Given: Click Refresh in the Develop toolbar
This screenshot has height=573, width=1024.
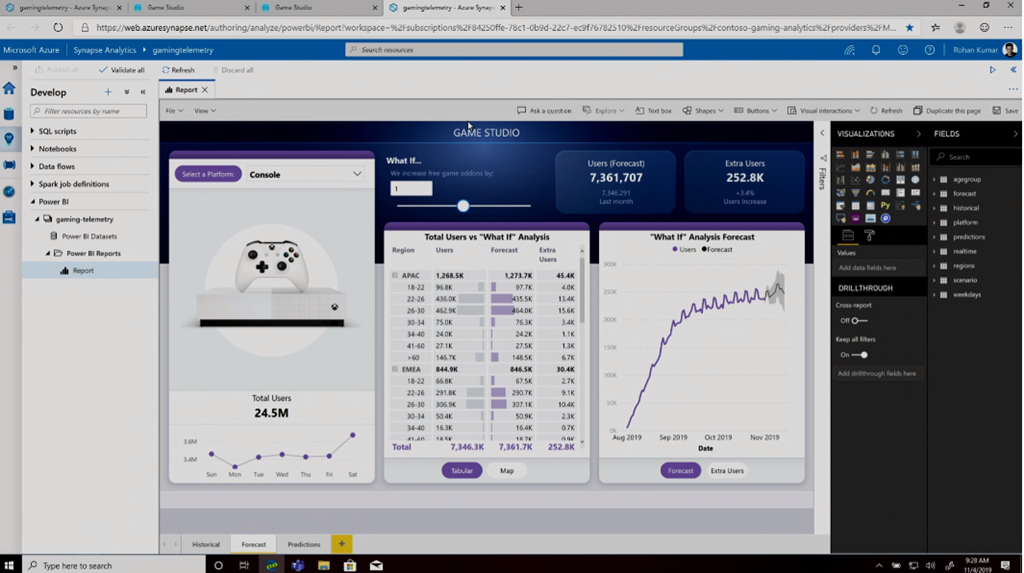Looking at the screenshot, I should pyautogui.click(x=178, y=70).
